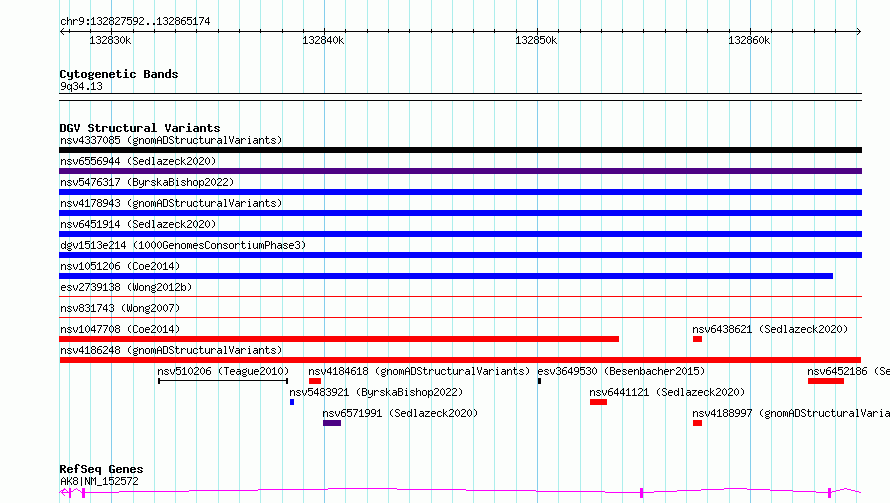The height and width of the screenshot is (503, 890).
Task: Click the RefSeq Genes track title
Action: 101,469
